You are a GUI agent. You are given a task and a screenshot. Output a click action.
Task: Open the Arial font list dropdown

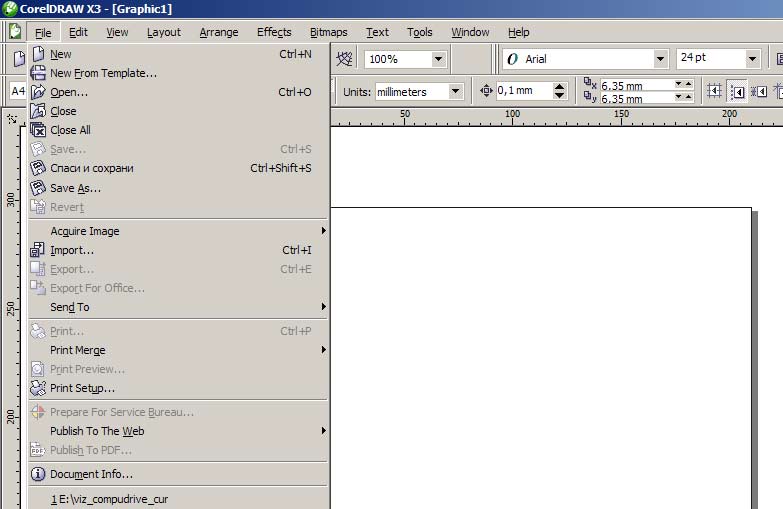(660, 59)
